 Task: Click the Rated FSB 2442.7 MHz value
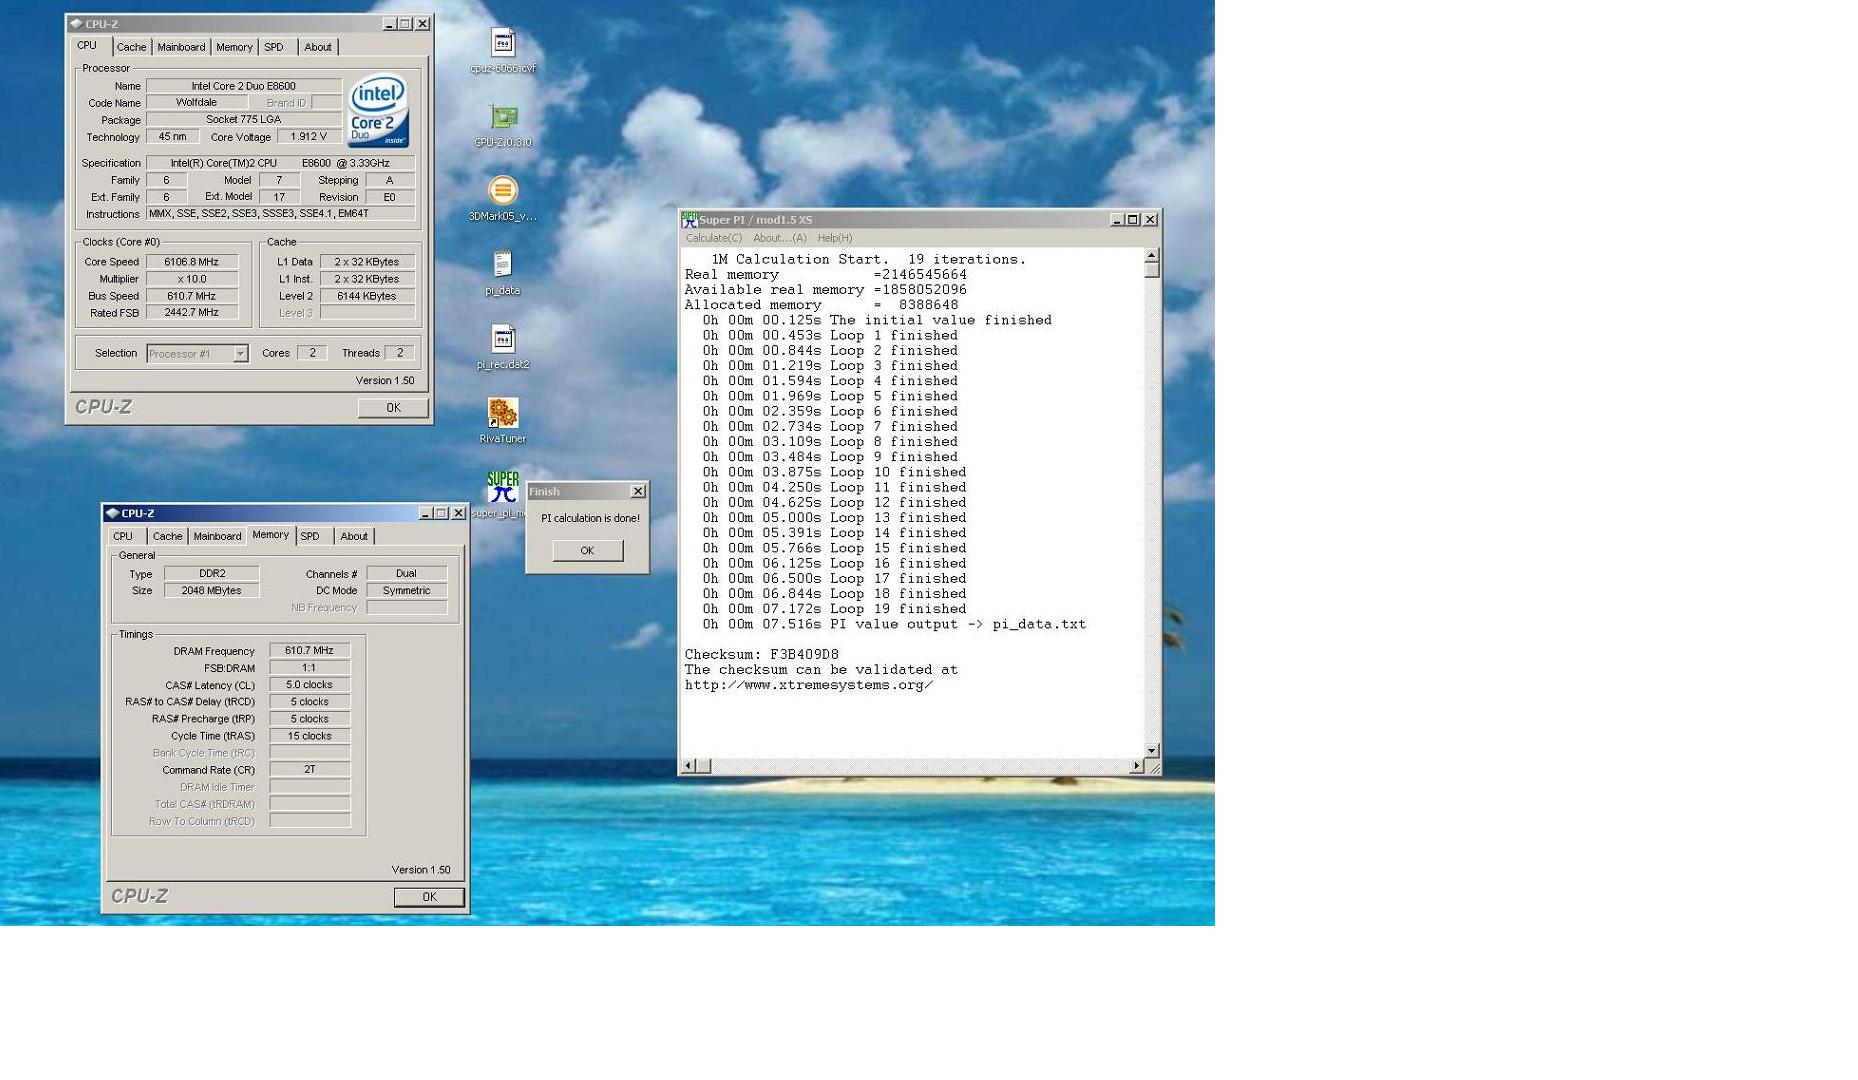pyautogui.click(x=192, y=313)
